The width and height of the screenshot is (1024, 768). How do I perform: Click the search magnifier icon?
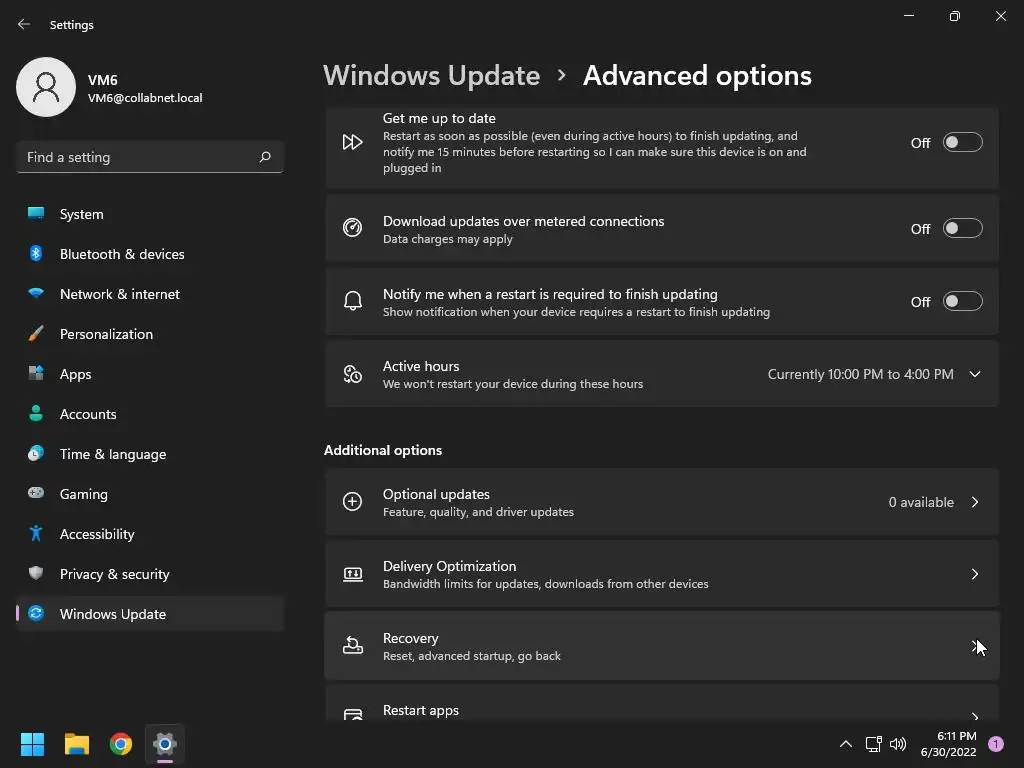pos(264,157)
